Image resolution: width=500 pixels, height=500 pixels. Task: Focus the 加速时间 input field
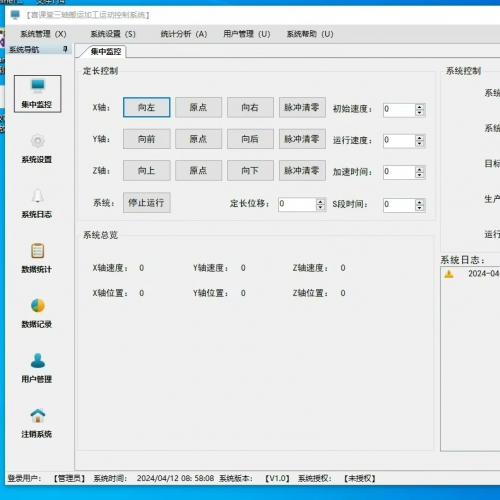coord(399,172)
